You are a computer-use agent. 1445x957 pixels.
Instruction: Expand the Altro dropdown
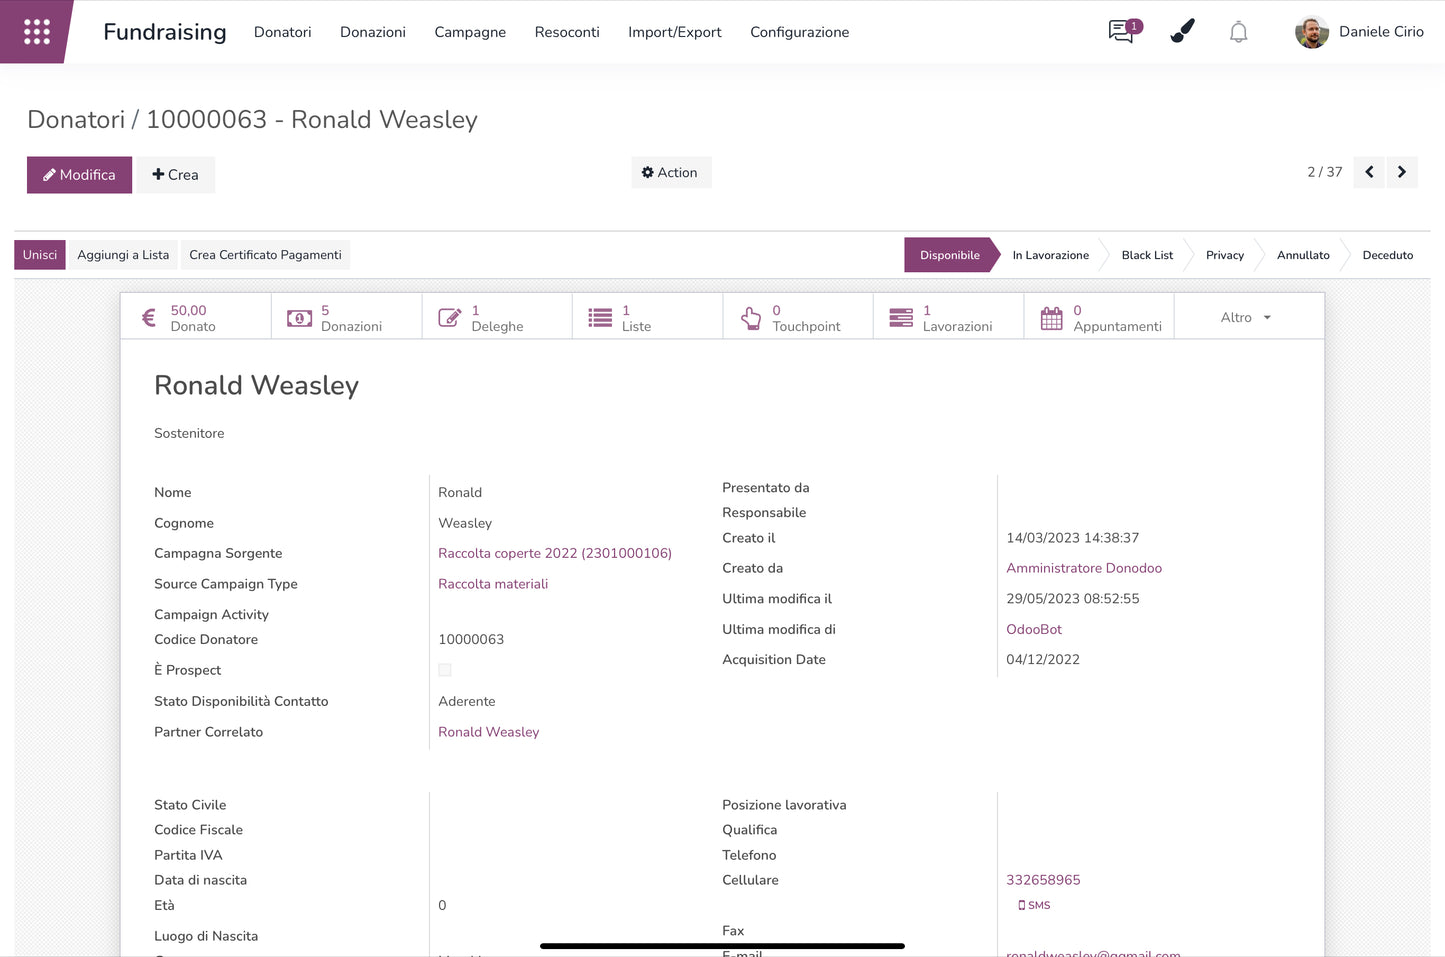click(1246, 318)
